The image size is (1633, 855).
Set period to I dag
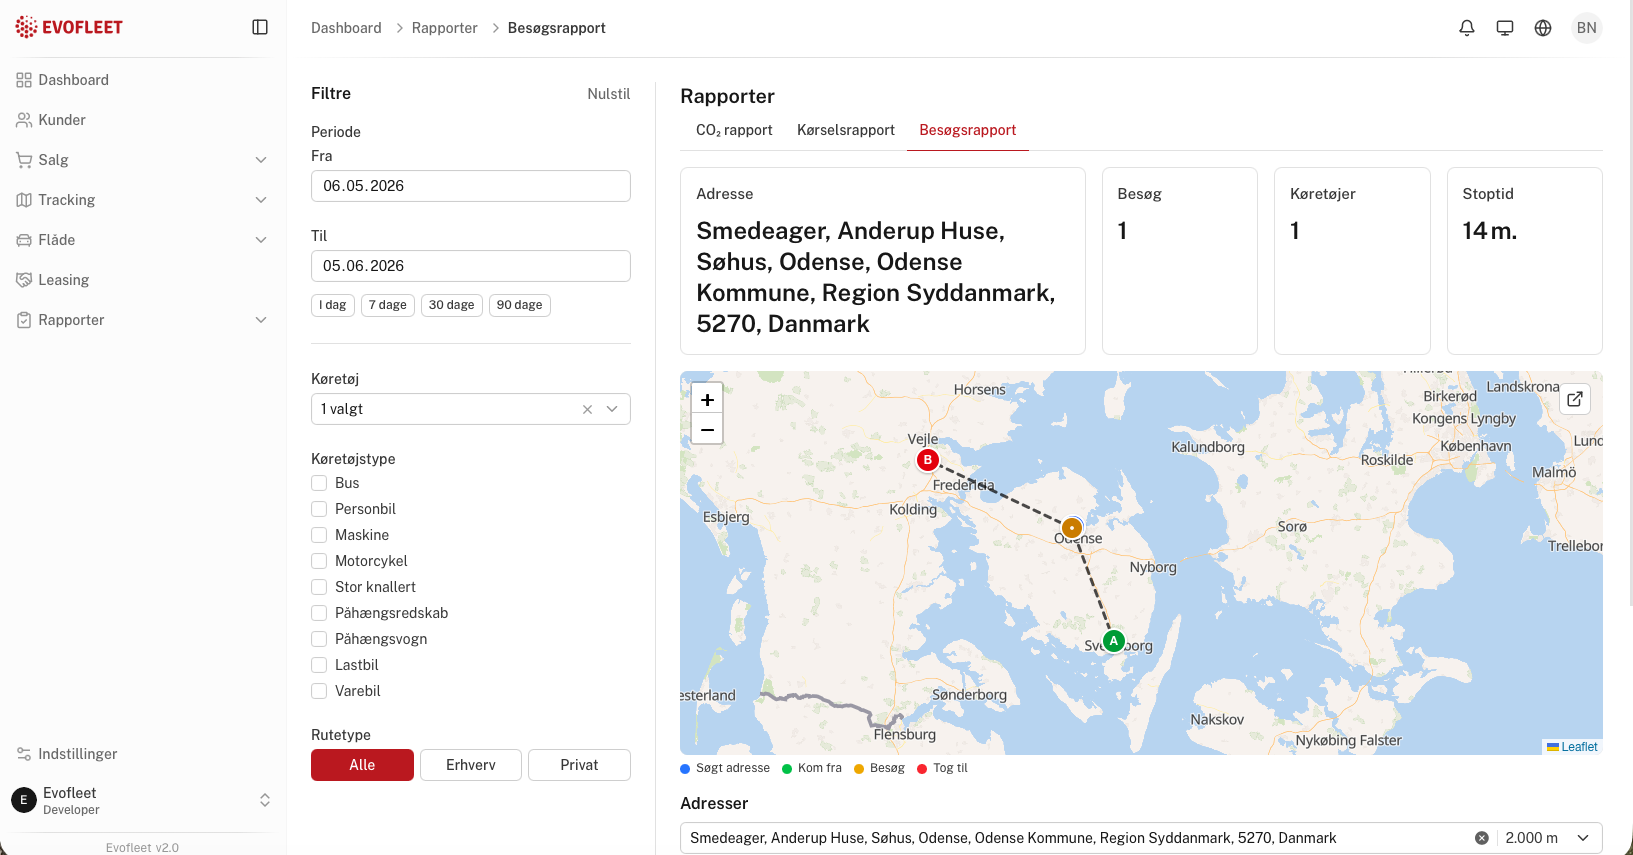click(333, 305)
